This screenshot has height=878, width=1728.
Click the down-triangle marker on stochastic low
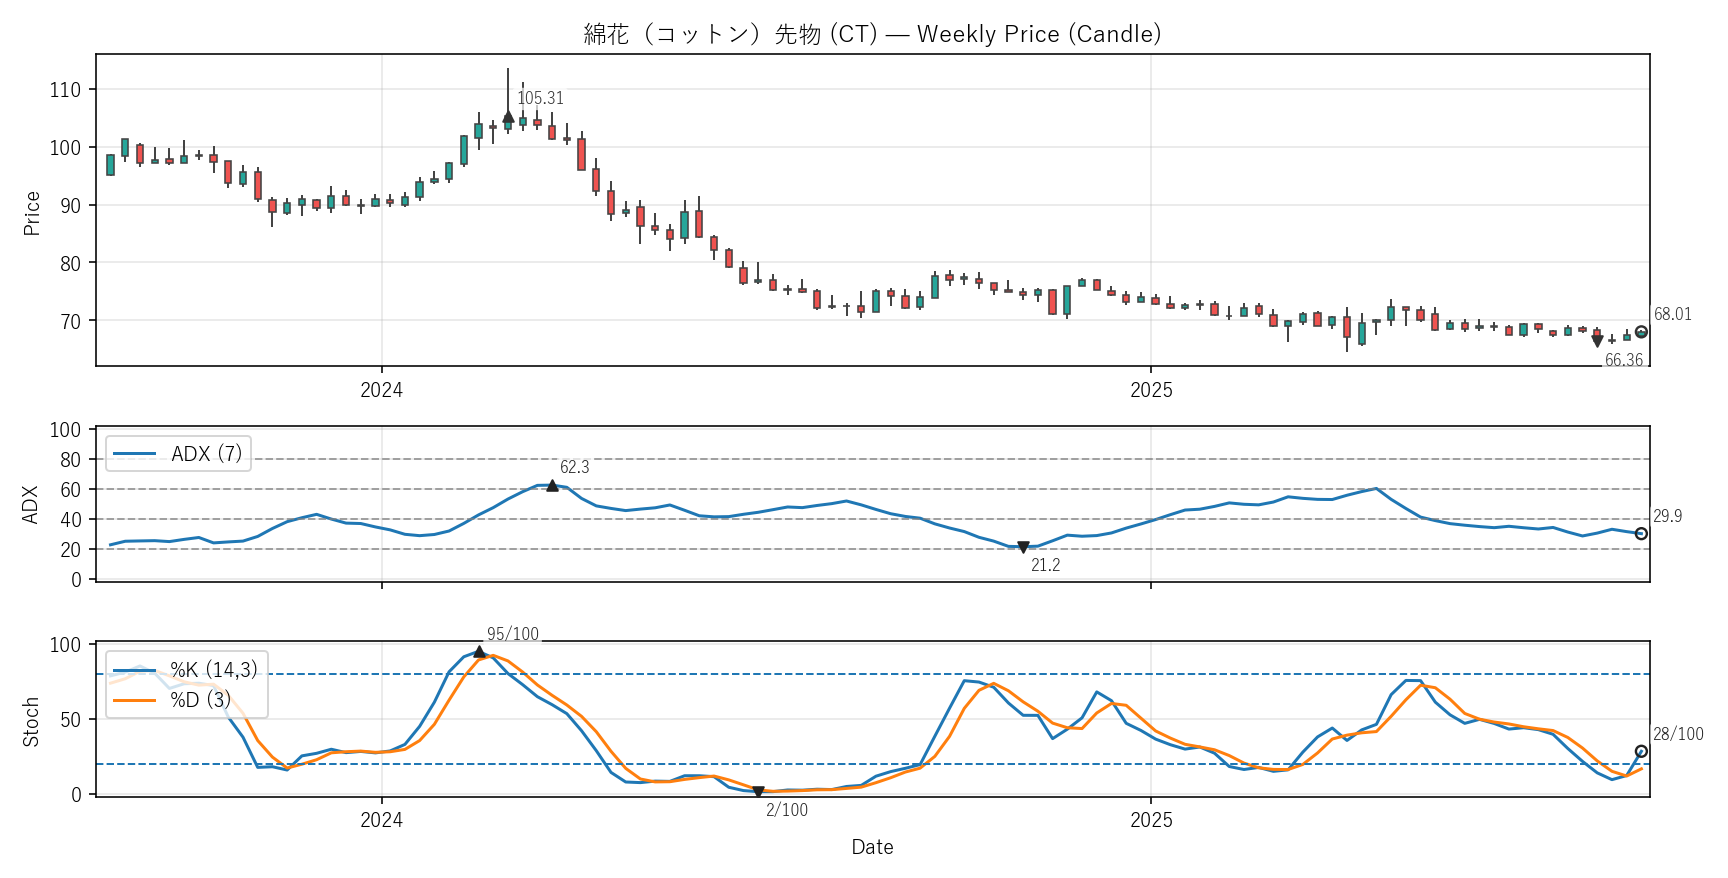758,792
